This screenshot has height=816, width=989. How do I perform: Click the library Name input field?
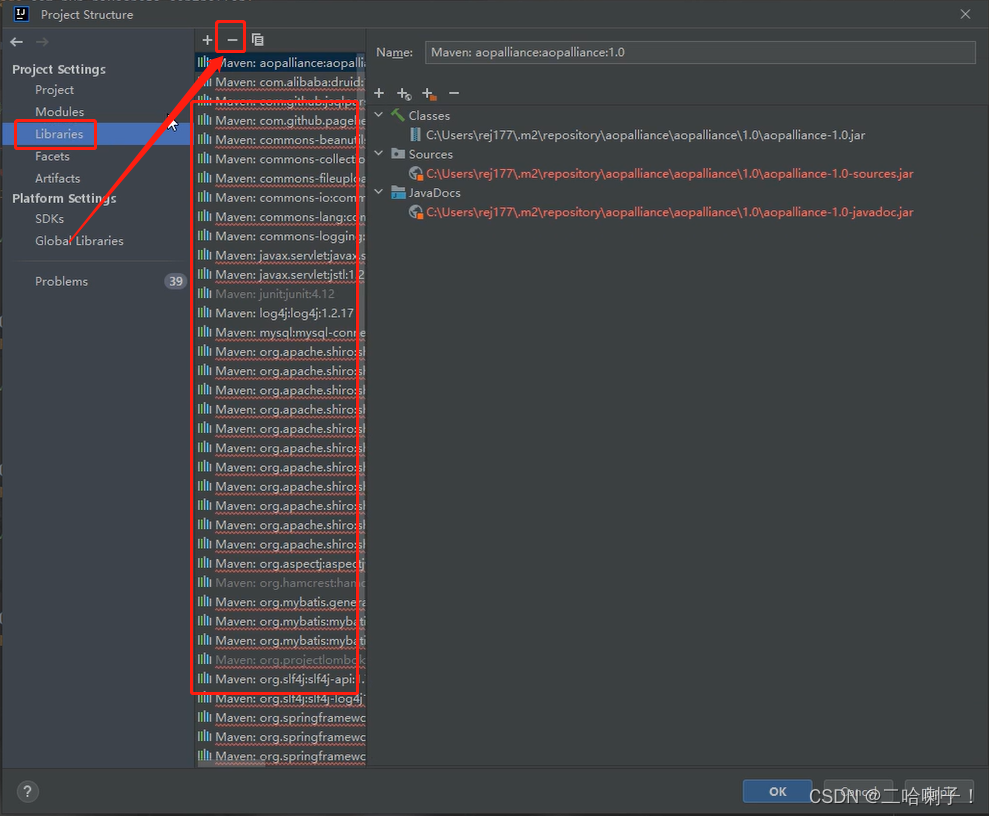(x=700, y=52)
